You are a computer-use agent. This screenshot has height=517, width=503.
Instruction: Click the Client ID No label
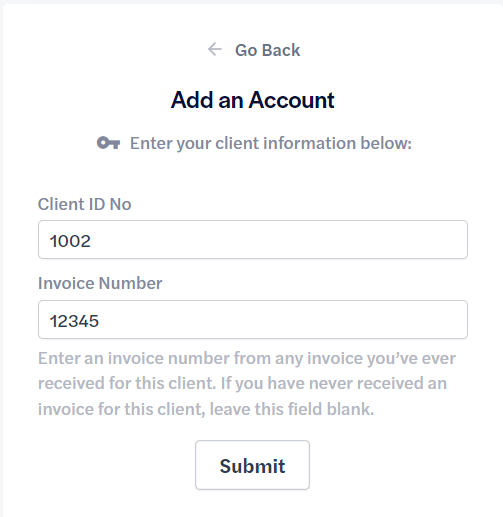coord(85,204)
